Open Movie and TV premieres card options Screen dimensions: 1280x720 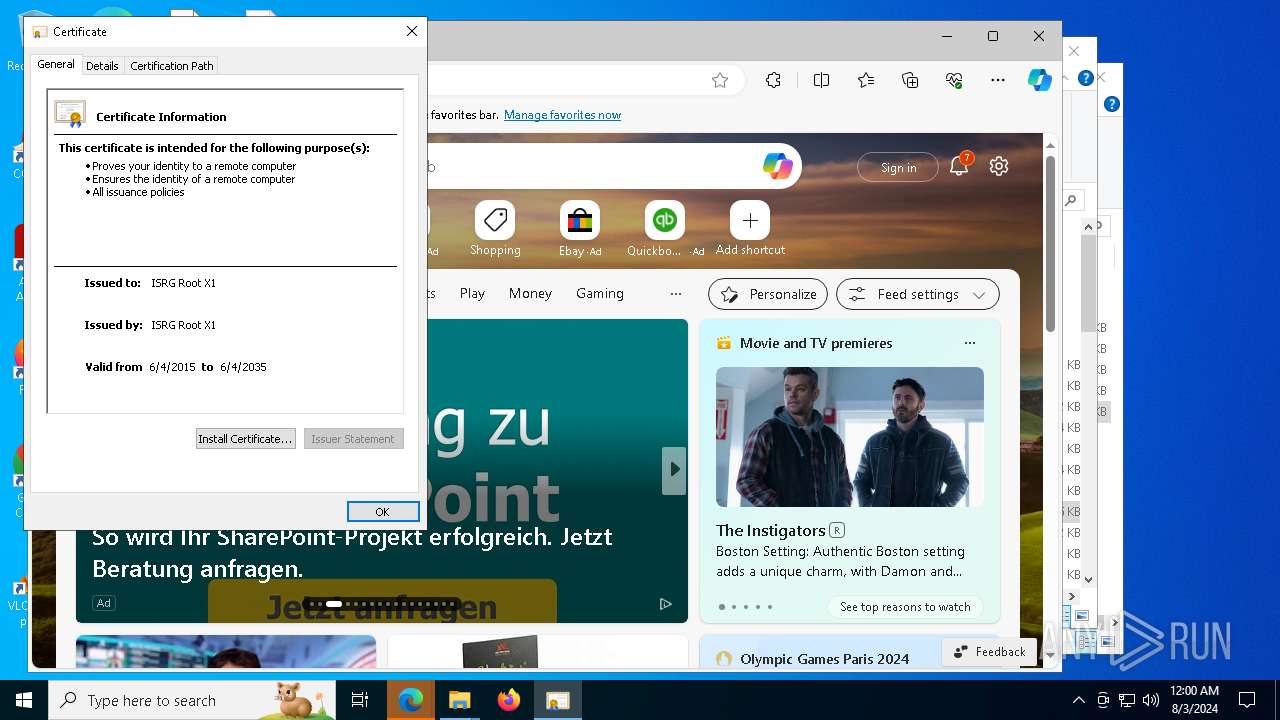[970, 343]
